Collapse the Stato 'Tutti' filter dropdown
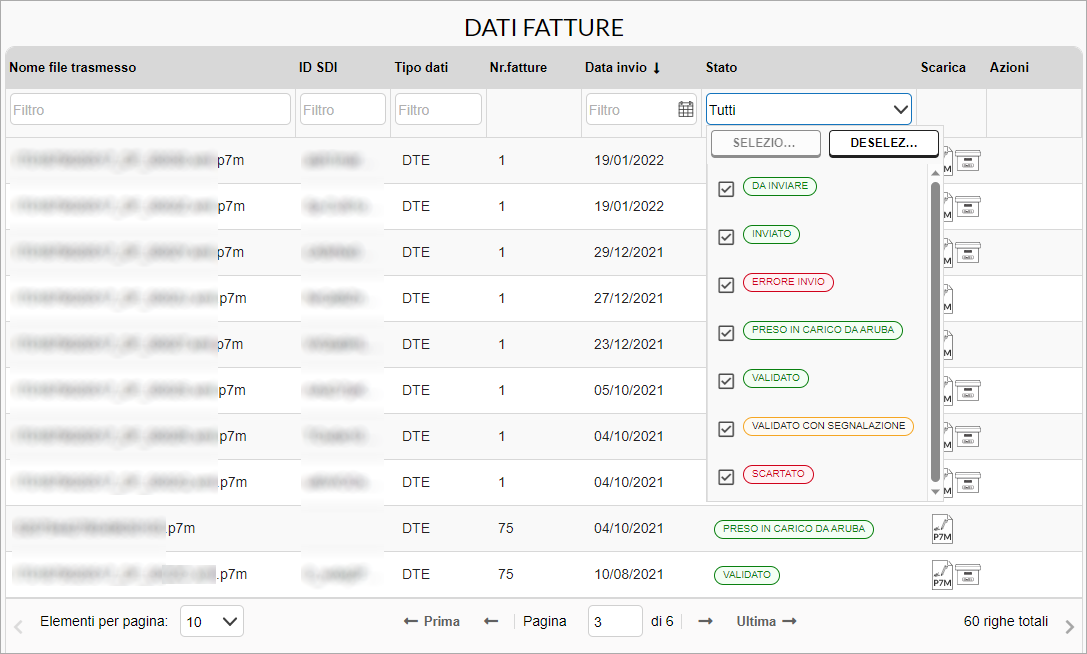This screenshot has height=654, width=1087. [898, 110]
